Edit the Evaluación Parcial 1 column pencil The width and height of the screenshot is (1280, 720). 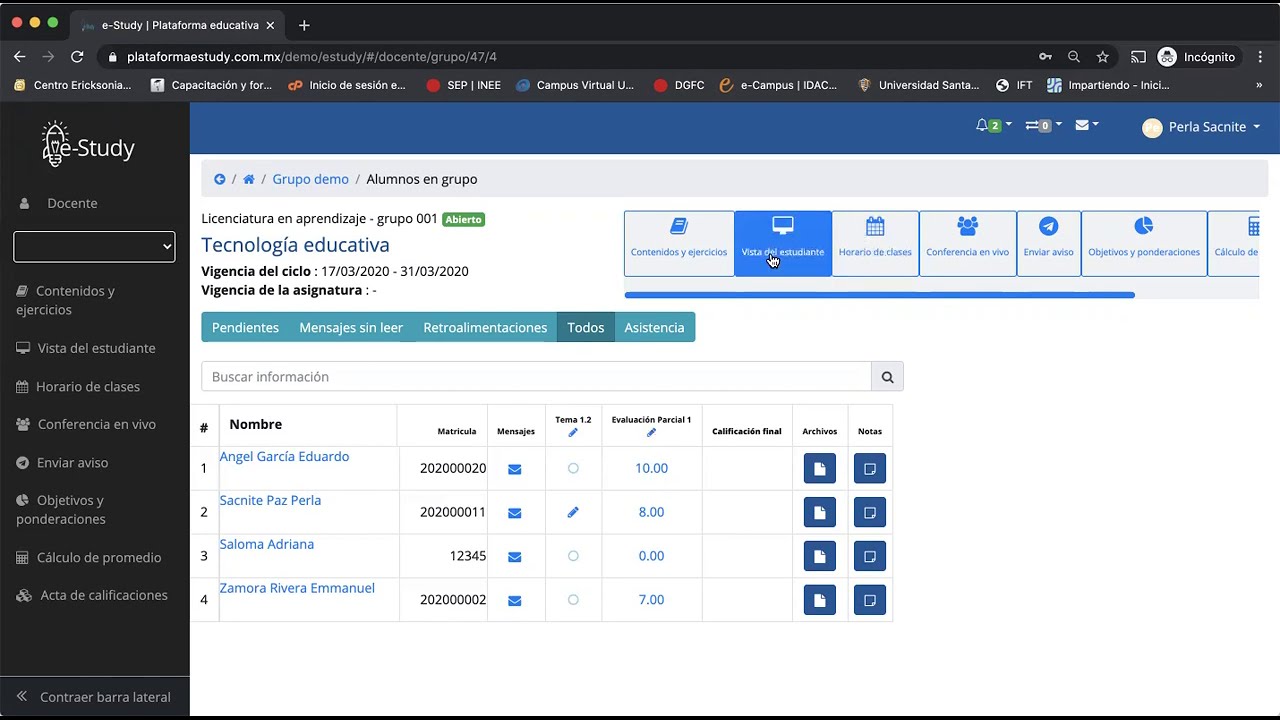pos(651,433)
